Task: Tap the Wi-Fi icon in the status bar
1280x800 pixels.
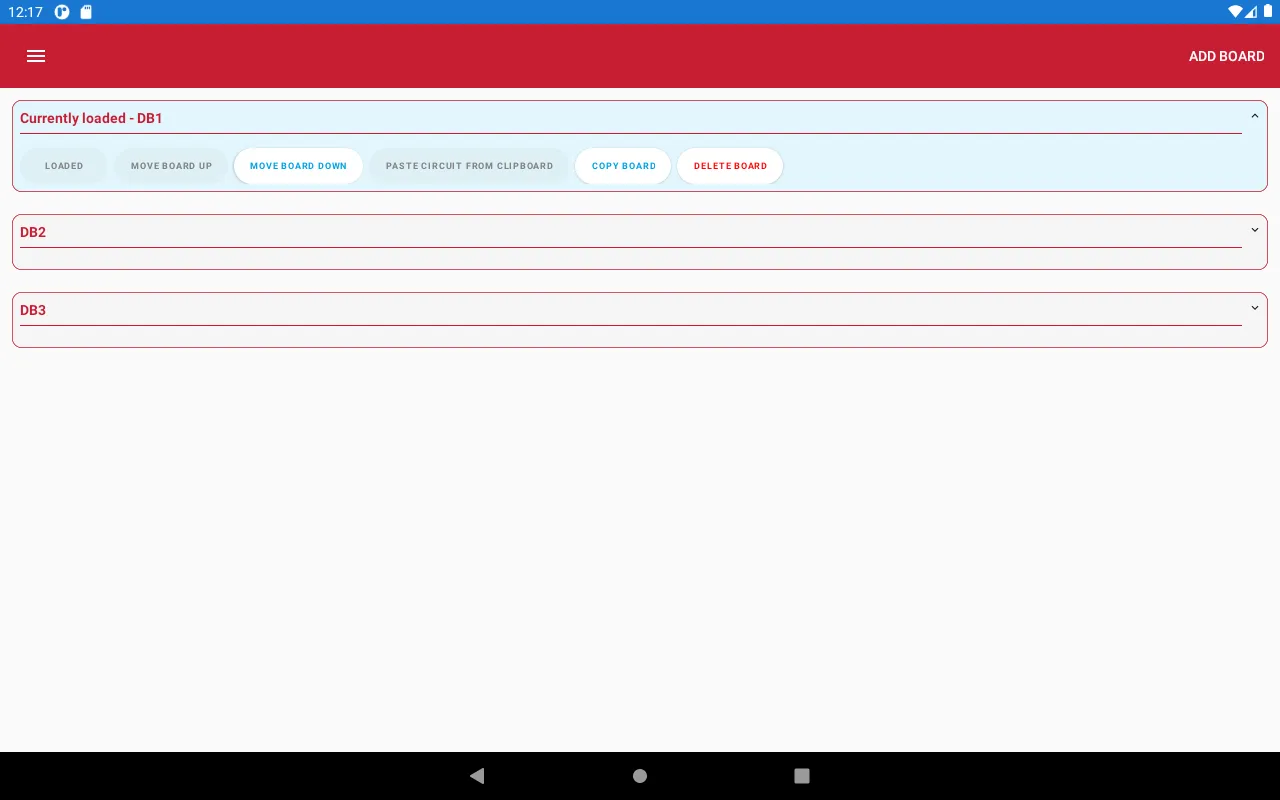Action: pos(1235,12)
